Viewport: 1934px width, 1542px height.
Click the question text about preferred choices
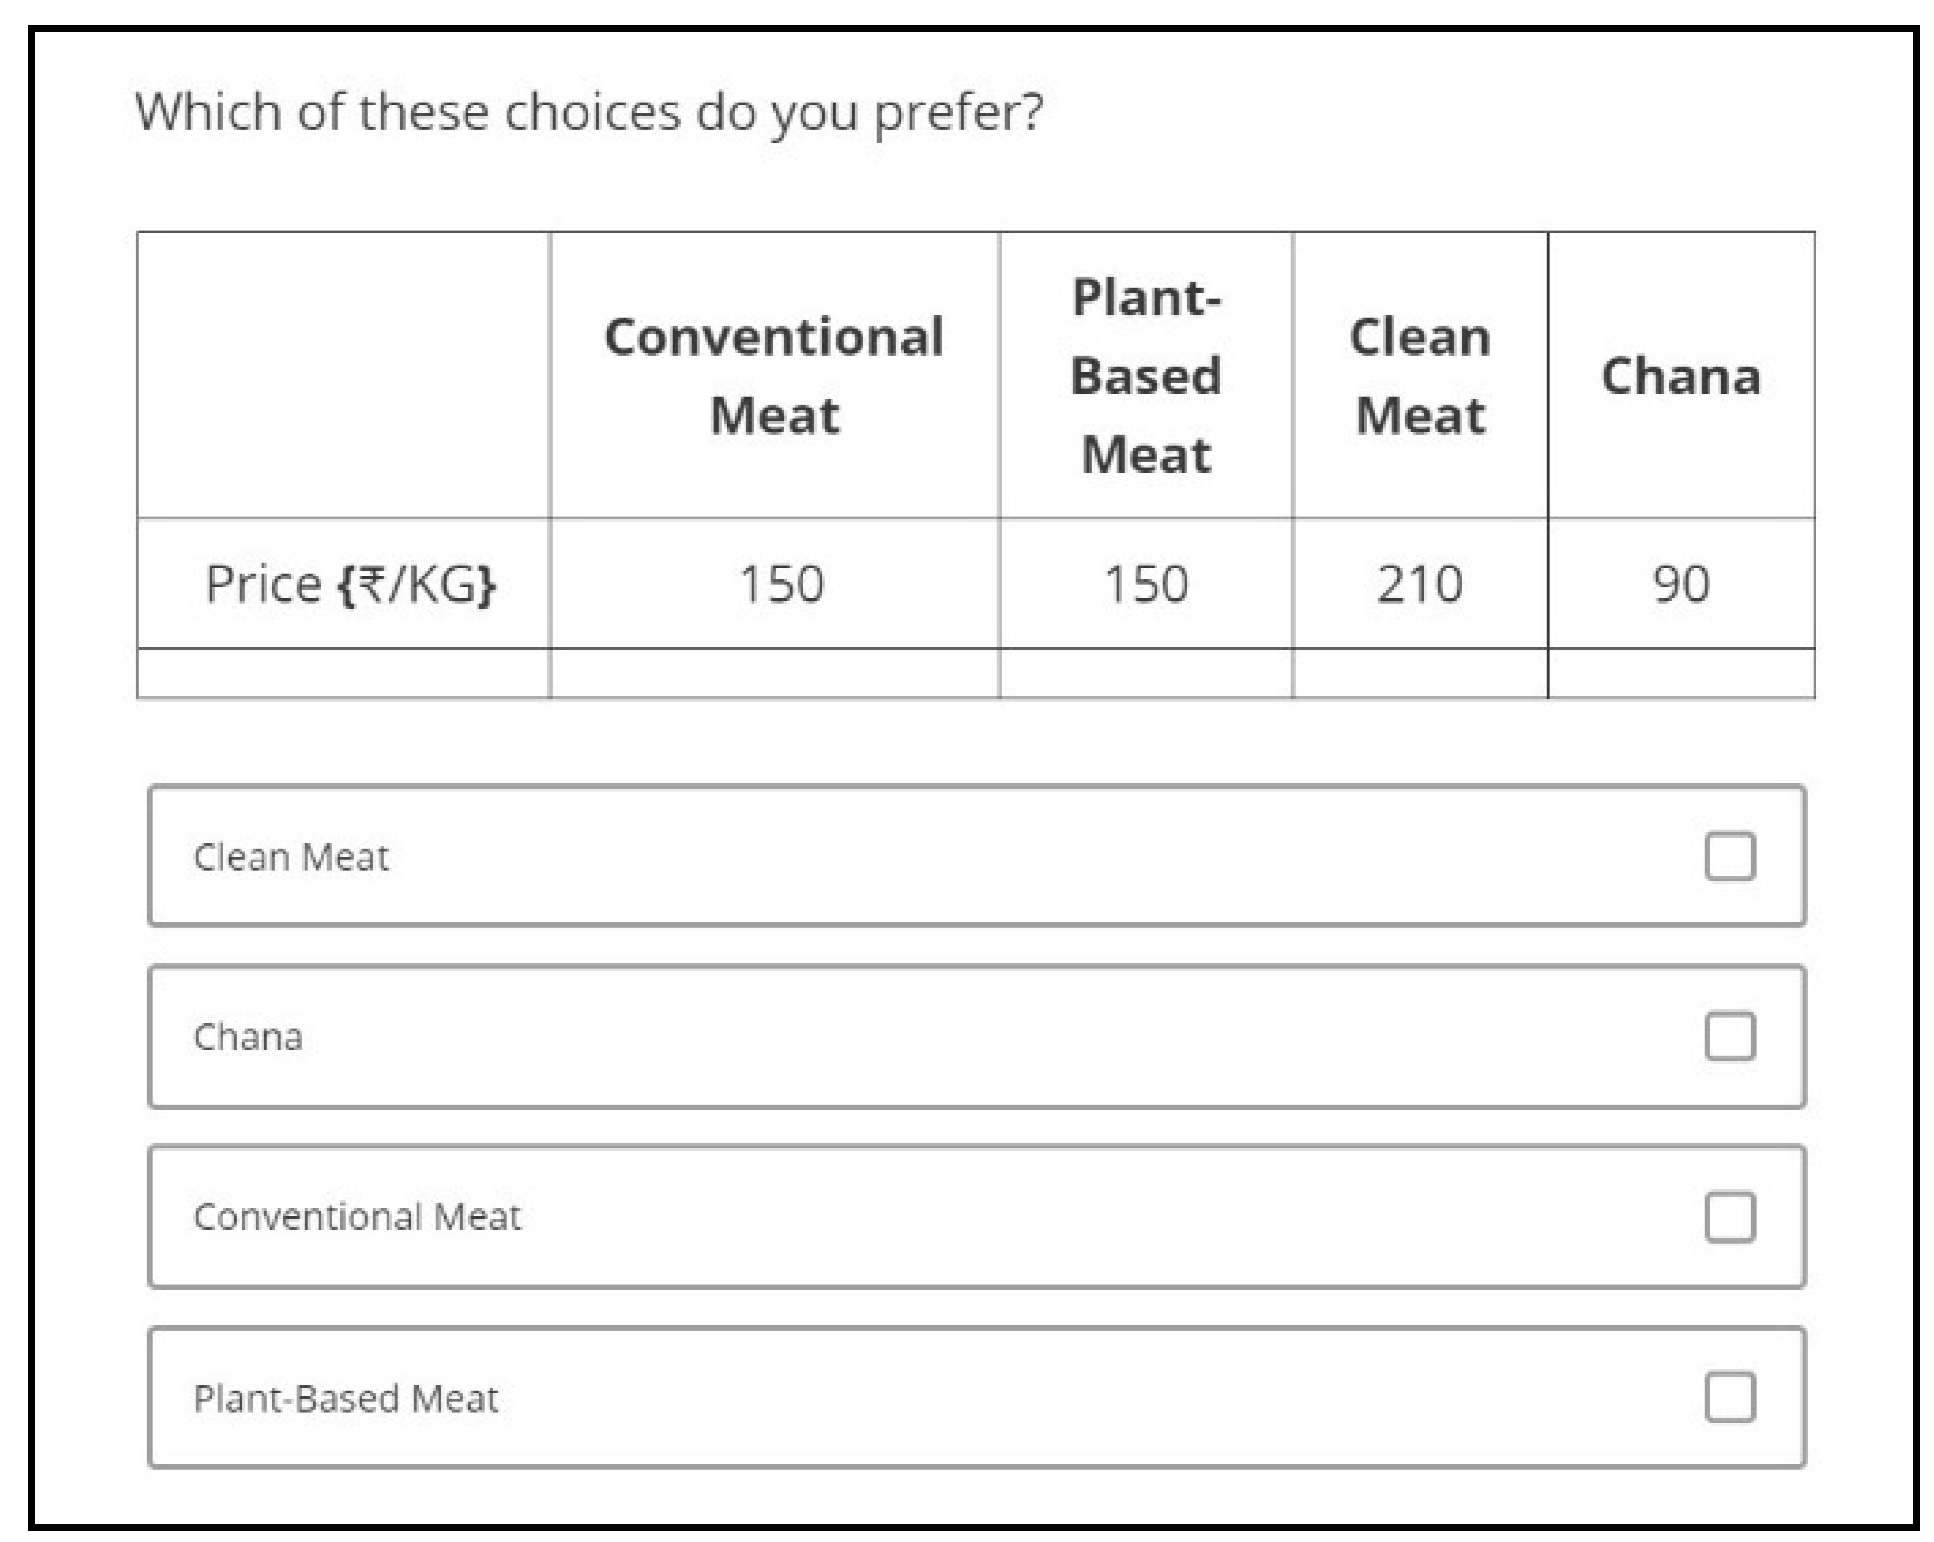click(x=589, y=112)
